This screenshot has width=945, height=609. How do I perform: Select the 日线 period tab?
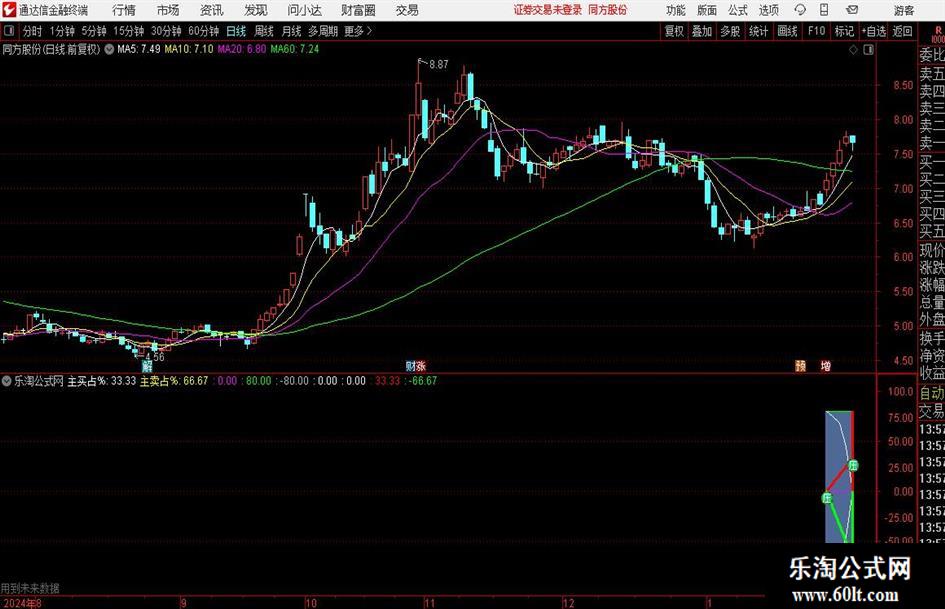236,31
